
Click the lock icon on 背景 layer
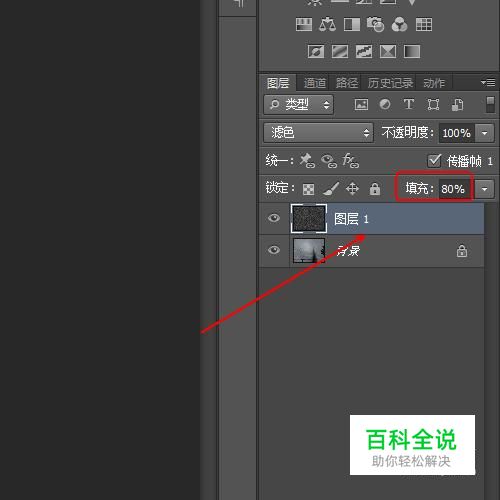(x=462, y=251)
